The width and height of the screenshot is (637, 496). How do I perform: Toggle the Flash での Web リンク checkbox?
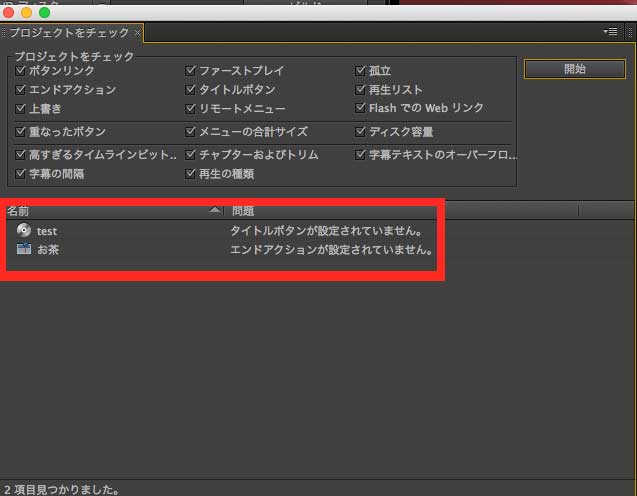[361, 109]
